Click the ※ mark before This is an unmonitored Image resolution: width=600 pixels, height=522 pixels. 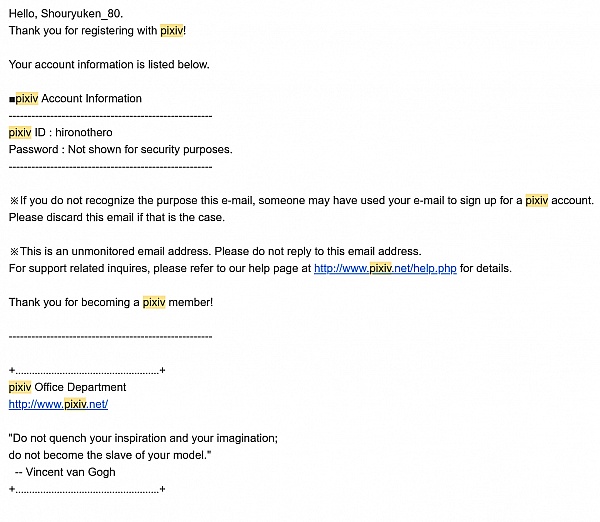[14, 251]
